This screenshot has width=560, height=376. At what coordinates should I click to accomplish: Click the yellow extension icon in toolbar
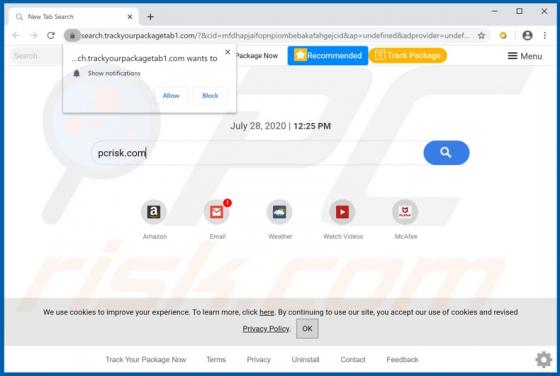click(503, 35)
